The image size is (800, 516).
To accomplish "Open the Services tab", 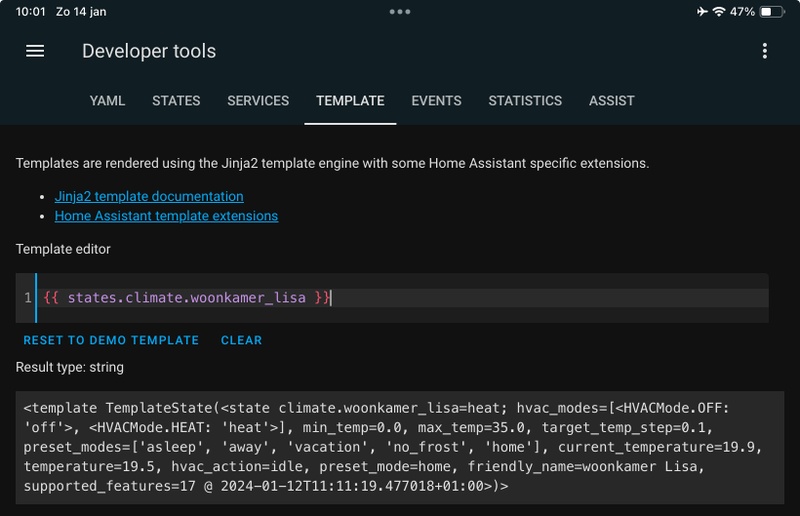I will point(258,101).
